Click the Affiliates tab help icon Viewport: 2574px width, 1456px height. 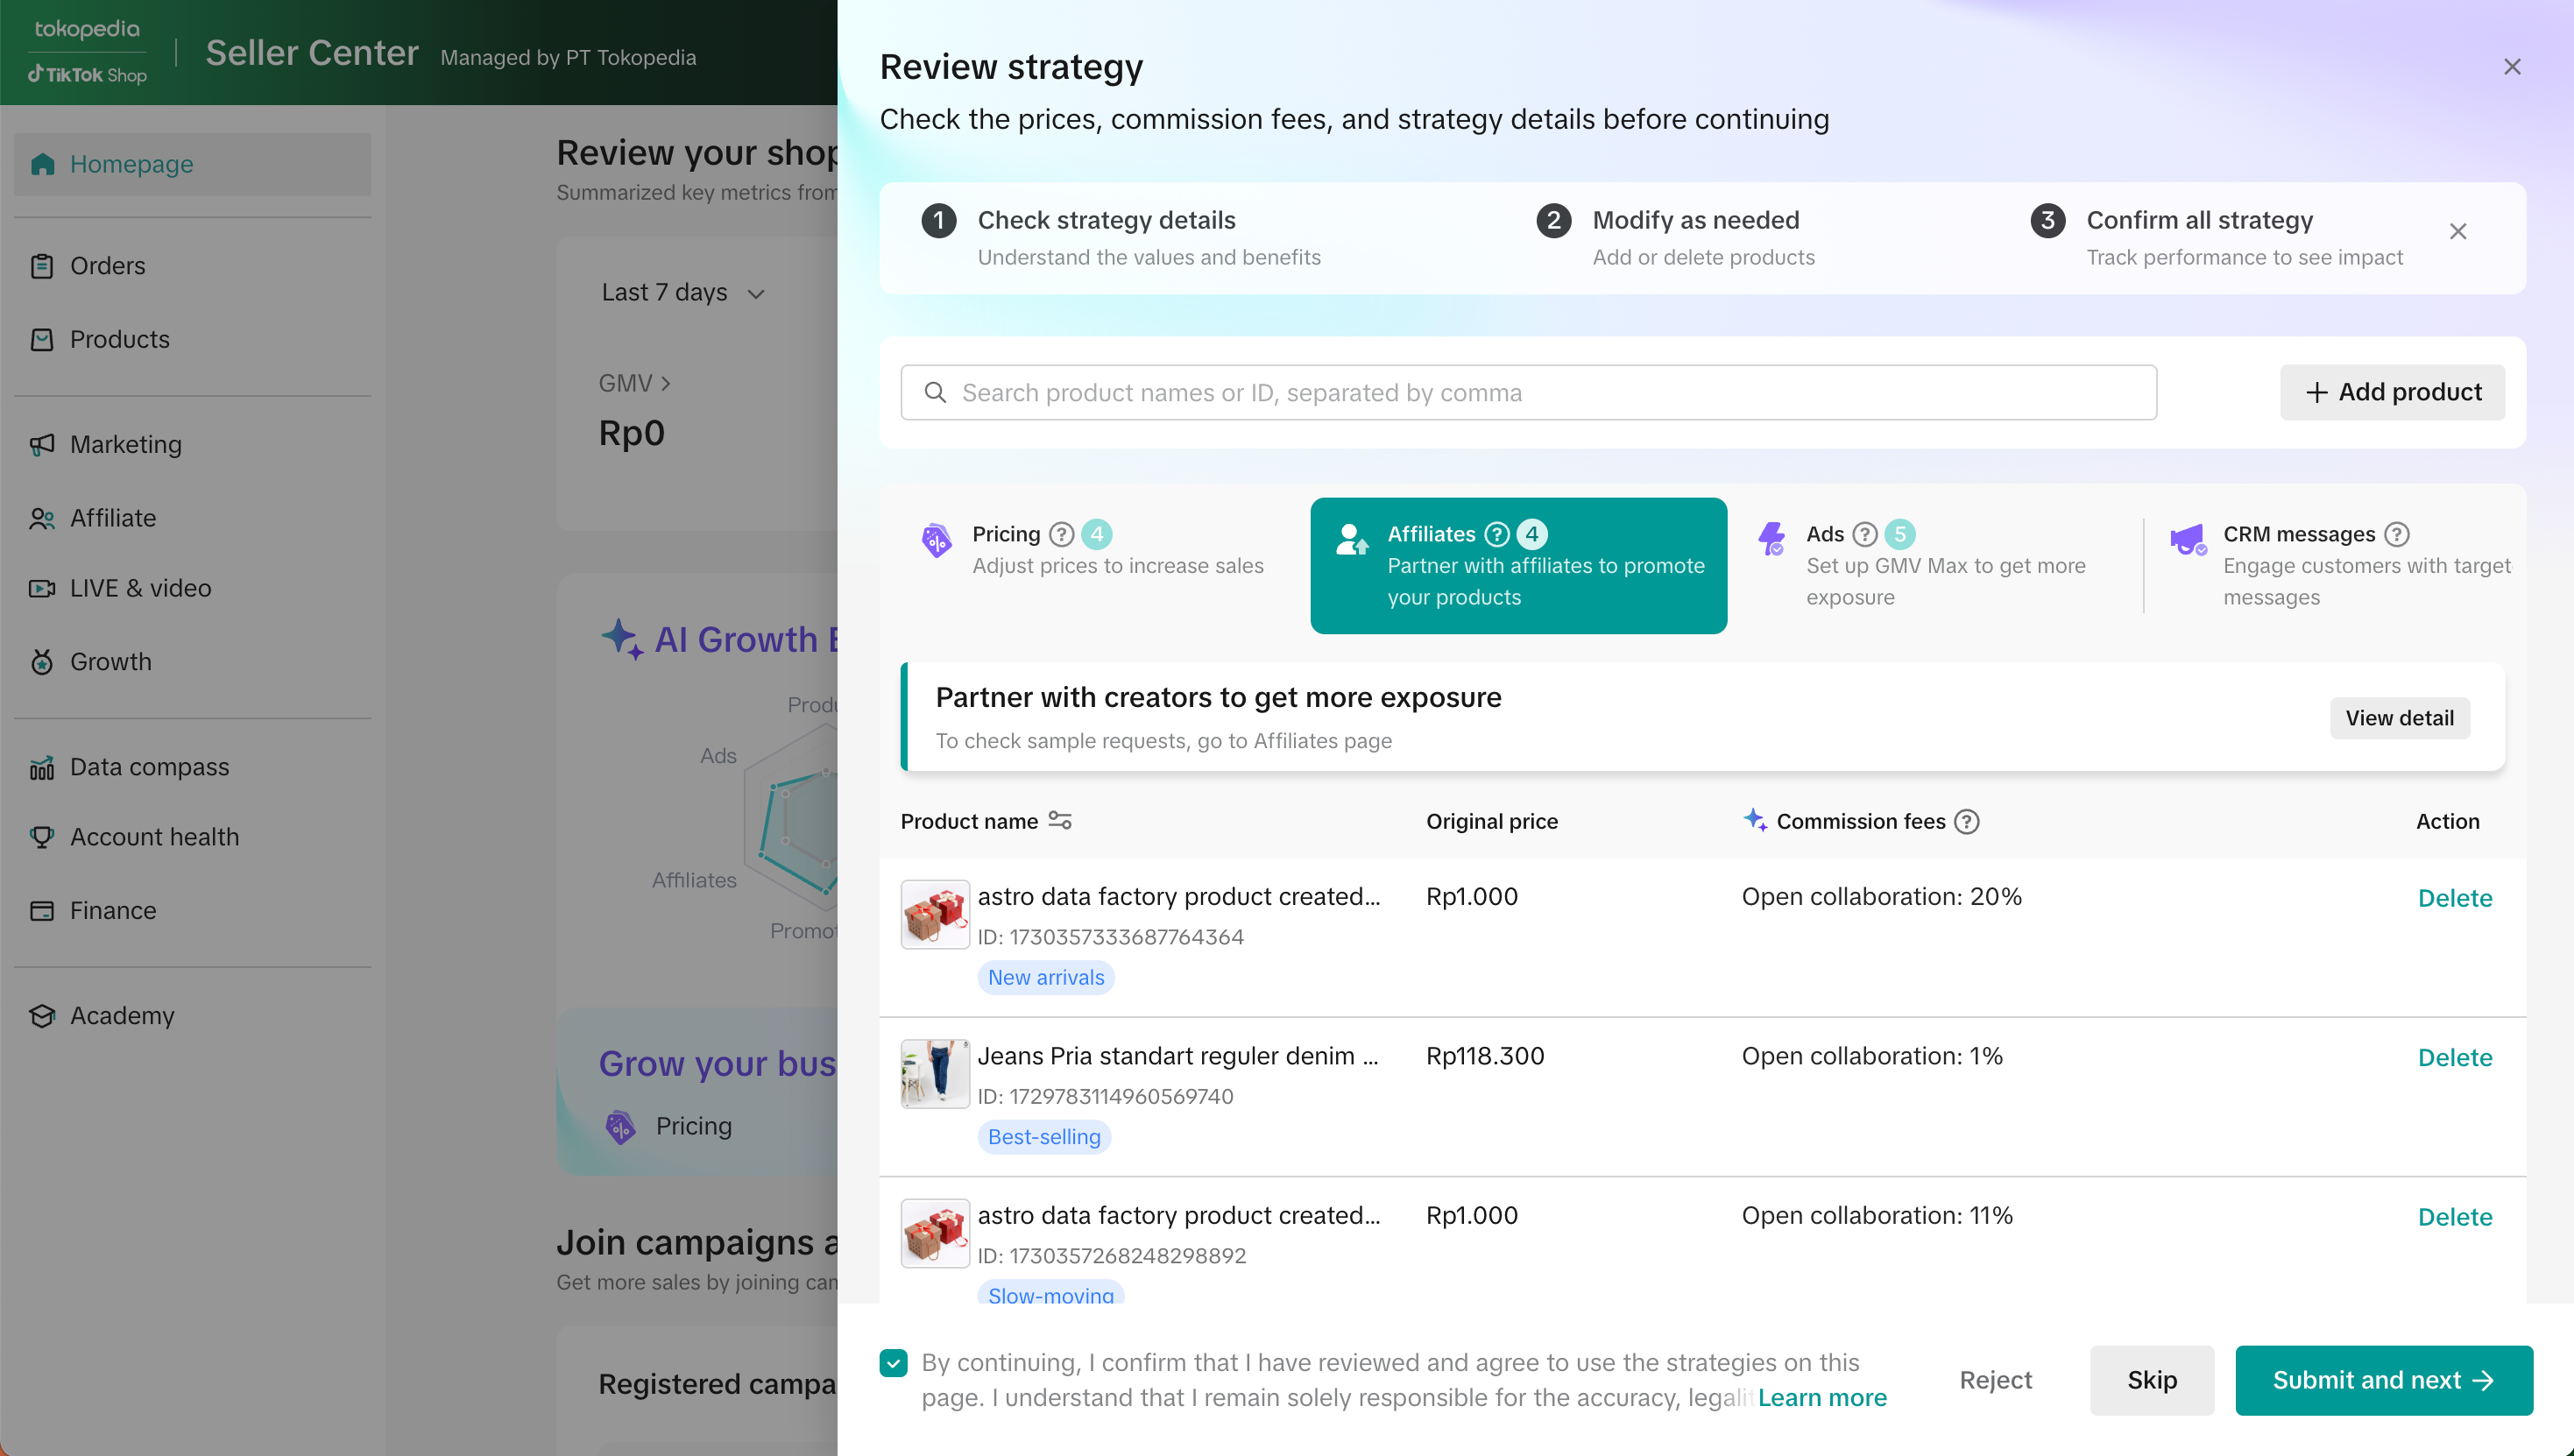tap(1496, 534)
